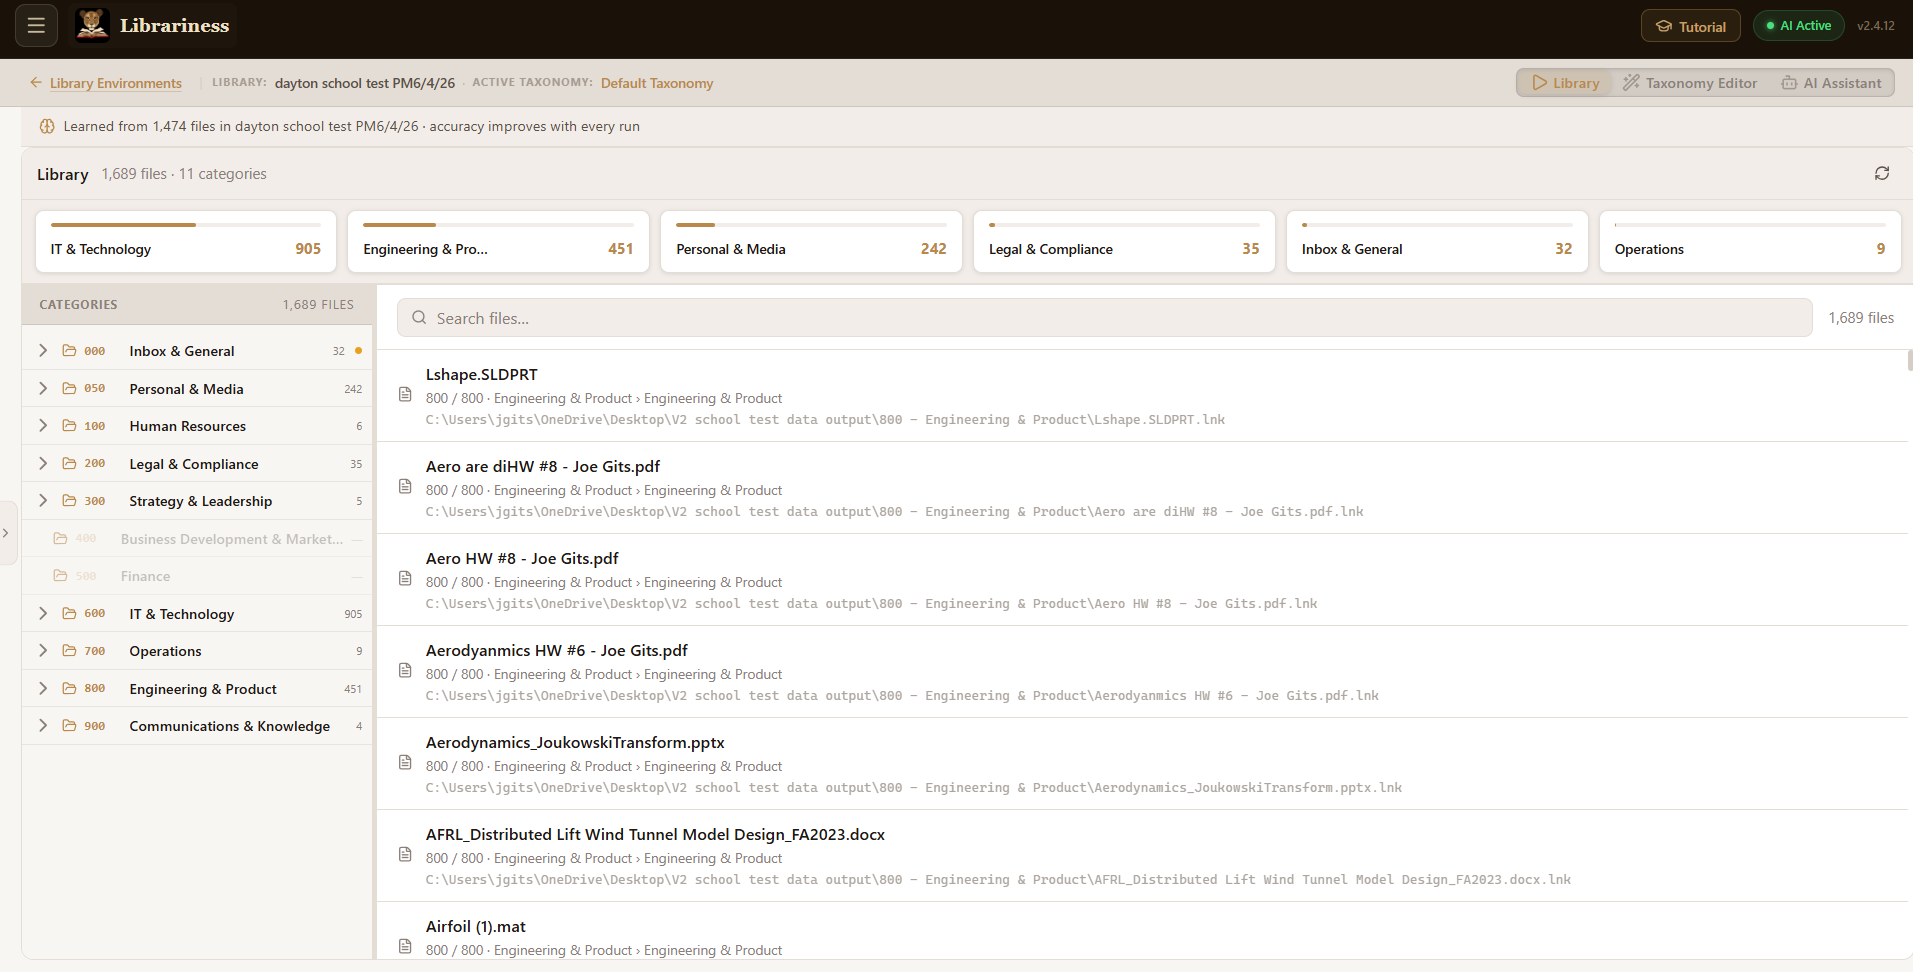Expand the Legal & Compliance category
The height and width of the screenshot is (972, 1913).
pos(43,463)
